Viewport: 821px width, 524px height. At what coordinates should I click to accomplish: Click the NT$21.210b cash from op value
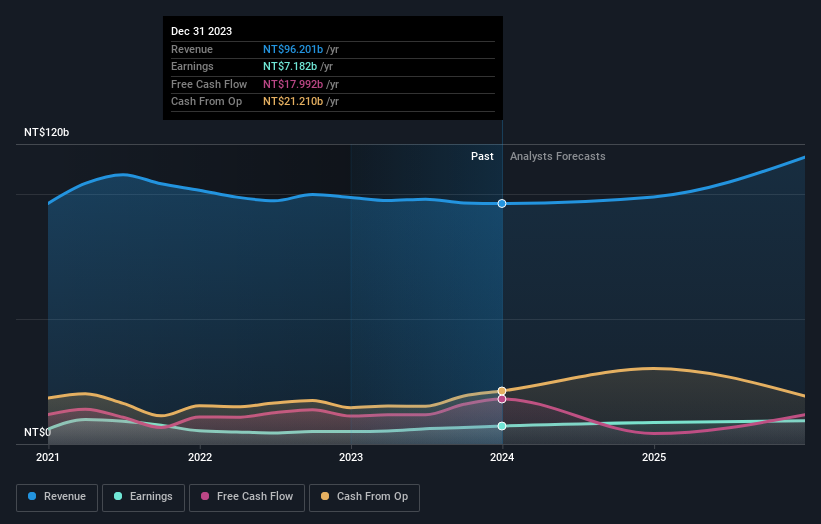pos(293,102)
